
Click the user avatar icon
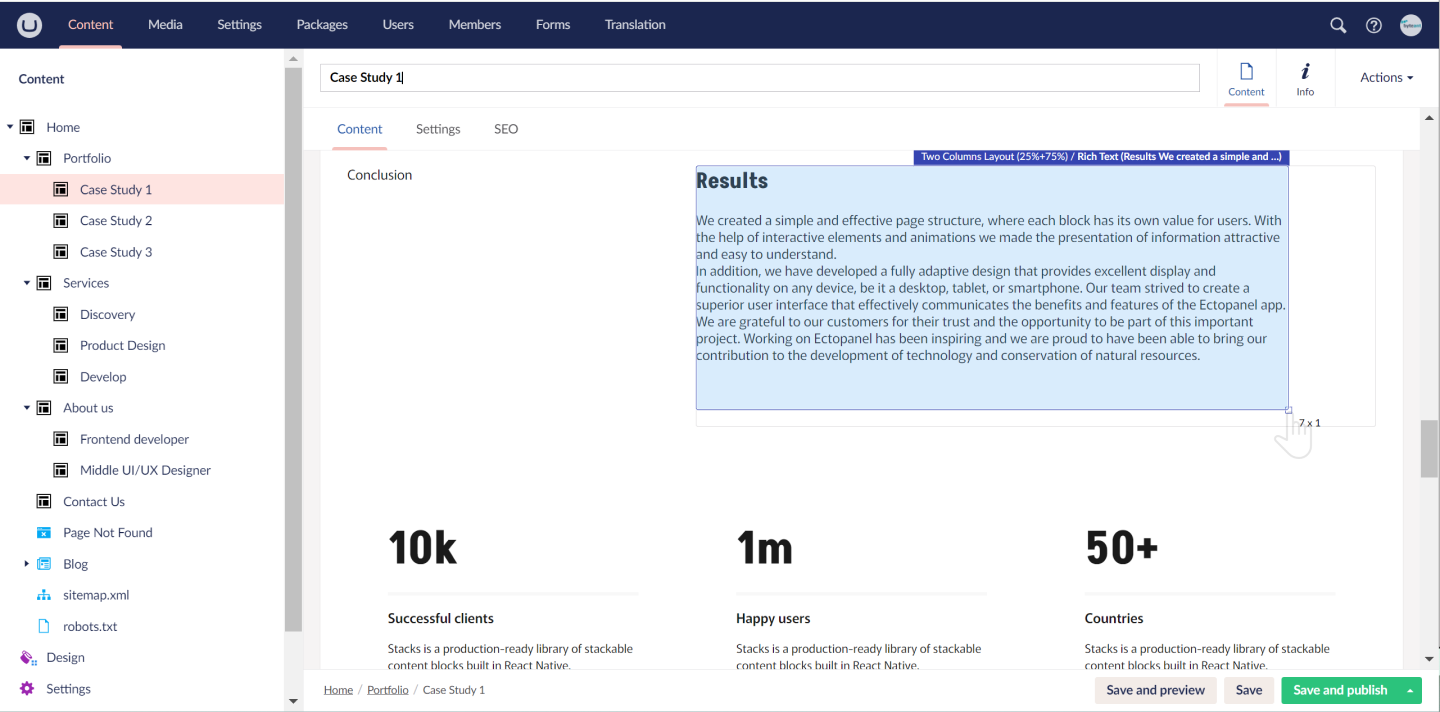(1411, 25)
